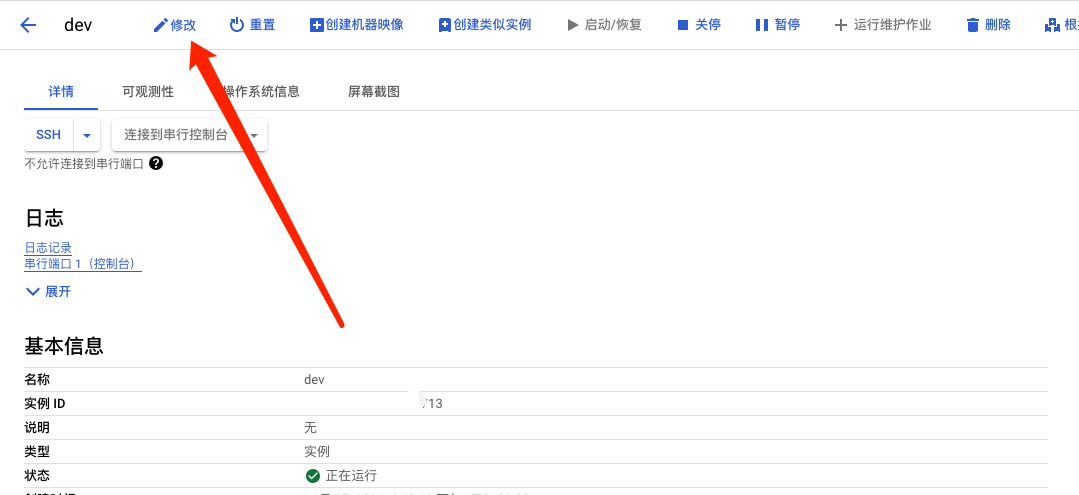1079x495 pixels.
Task: Click 创建机器映像 in the toolbar
Action: pyautogui.click(x=356, y=25)
